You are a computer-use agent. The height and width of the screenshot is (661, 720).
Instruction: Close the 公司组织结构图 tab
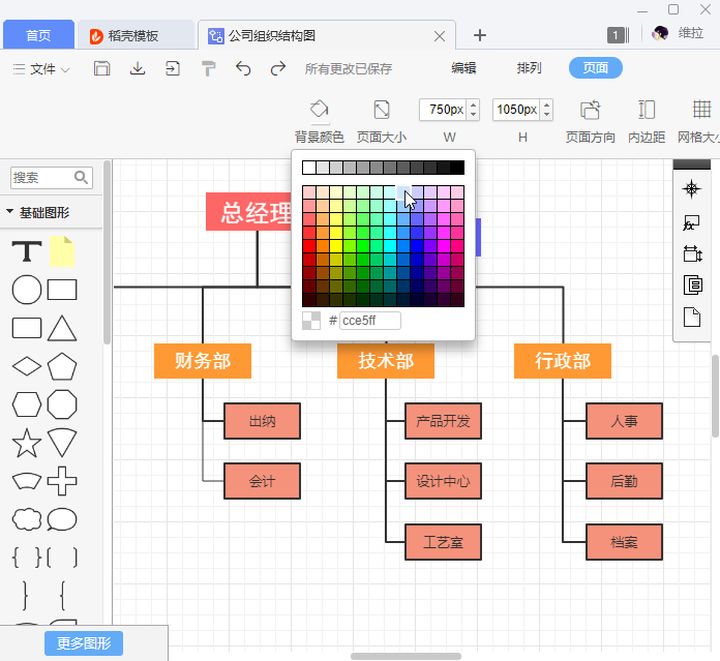tap(439, 36)
